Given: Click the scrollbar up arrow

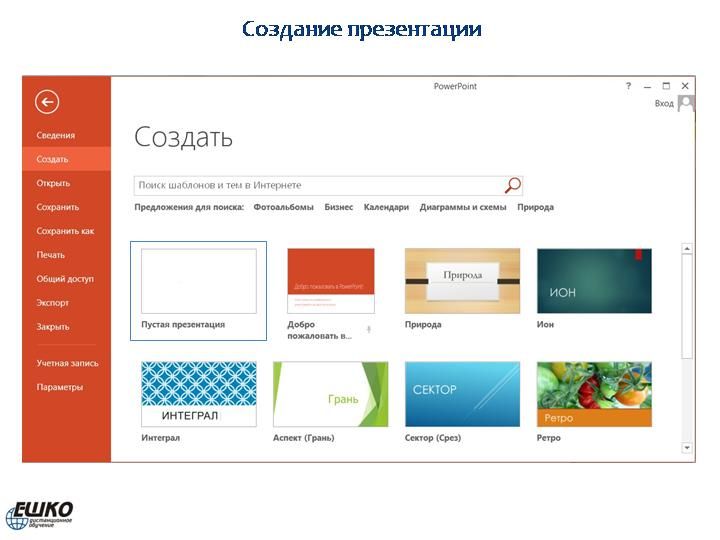Looking at the screenshot, I should click(x=687, y=248).
